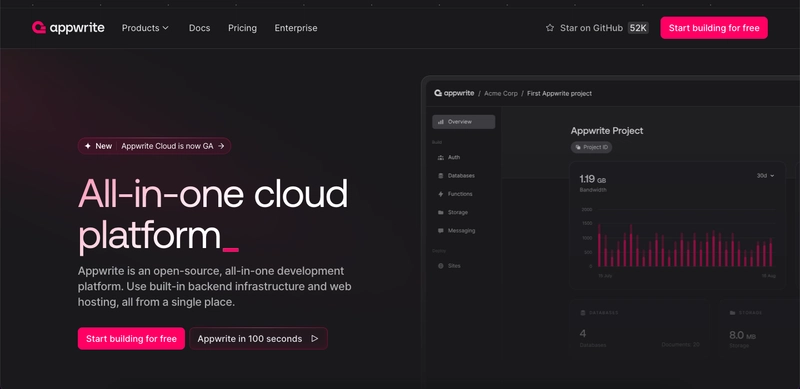The height and width of the screenshot is (389, 800).
Task: Click the Messaging chat bubble icon
Action: (x=441, y=231)
